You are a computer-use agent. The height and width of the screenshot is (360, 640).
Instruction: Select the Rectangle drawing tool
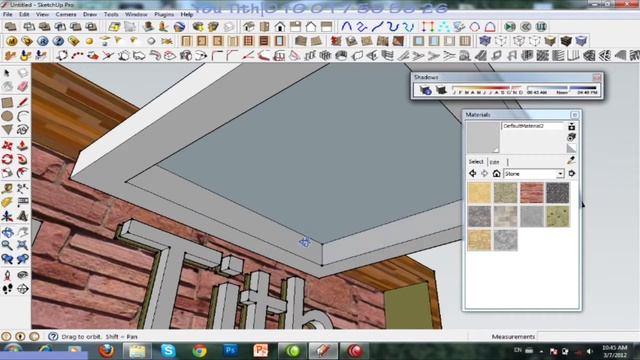point(7,102)
